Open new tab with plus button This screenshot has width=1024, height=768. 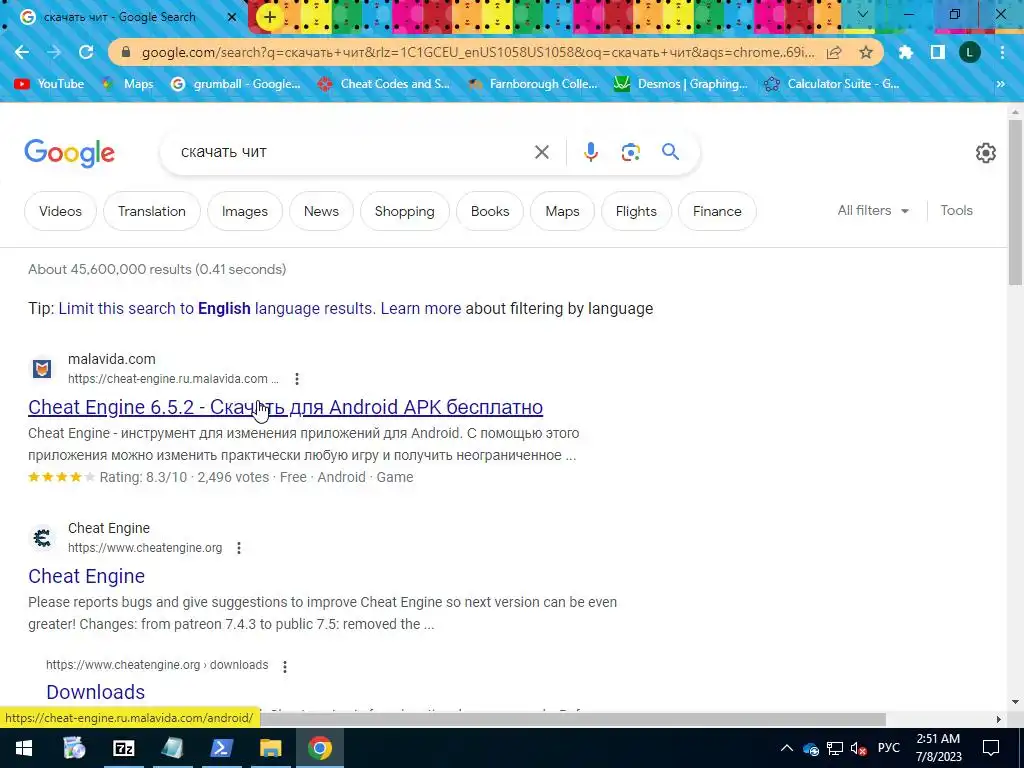click(x=270, y=18)
